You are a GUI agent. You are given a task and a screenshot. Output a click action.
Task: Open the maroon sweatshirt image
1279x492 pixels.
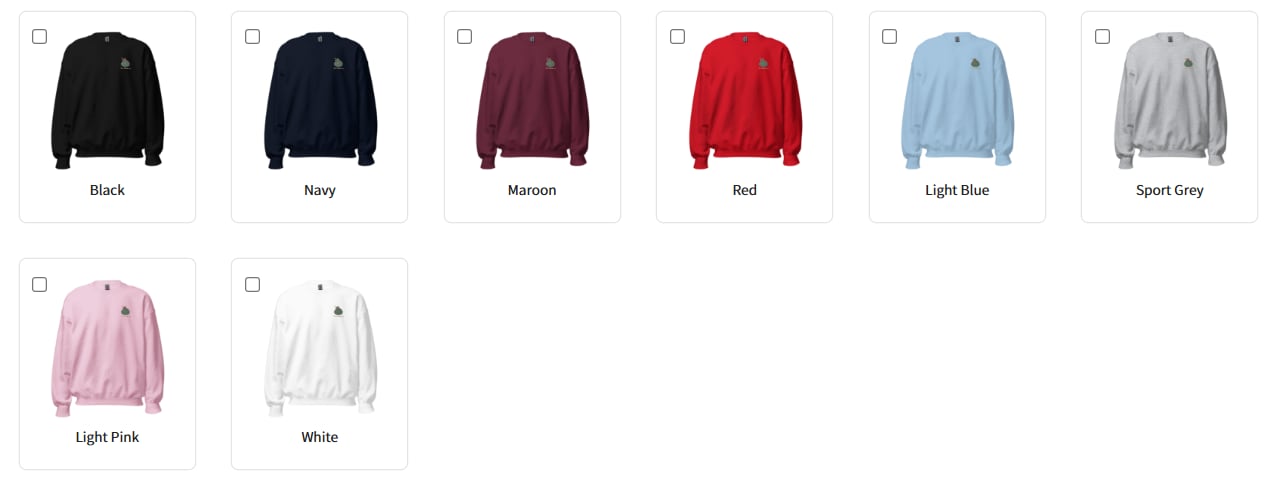[x=532, y=100]
